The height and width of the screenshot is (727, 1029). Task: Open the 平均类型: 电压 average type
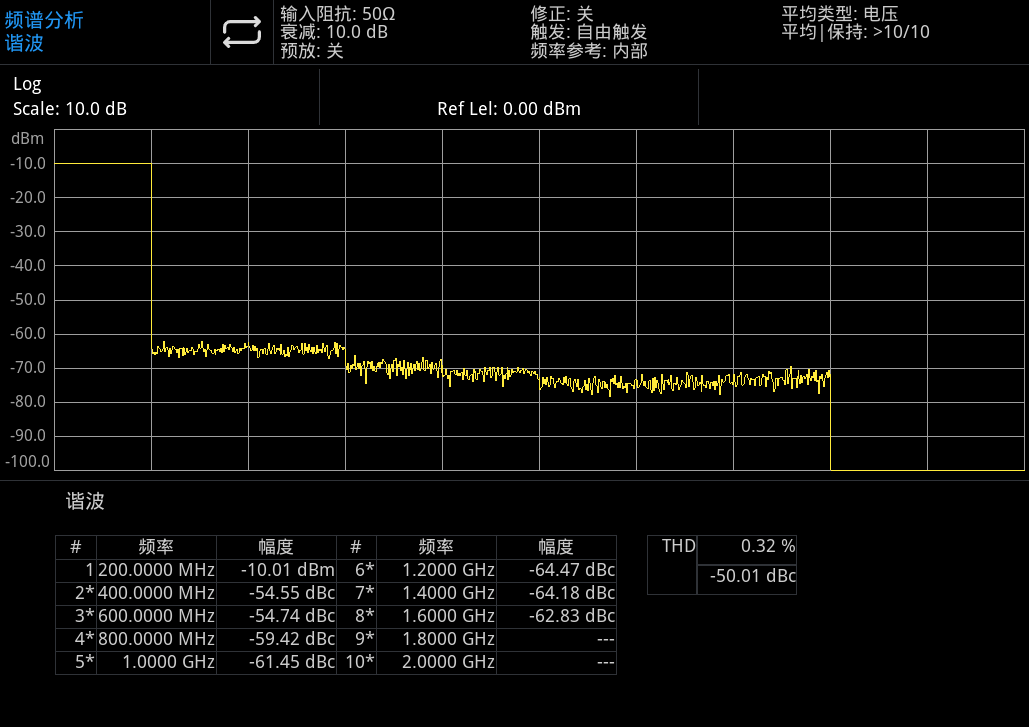[840, 13]
